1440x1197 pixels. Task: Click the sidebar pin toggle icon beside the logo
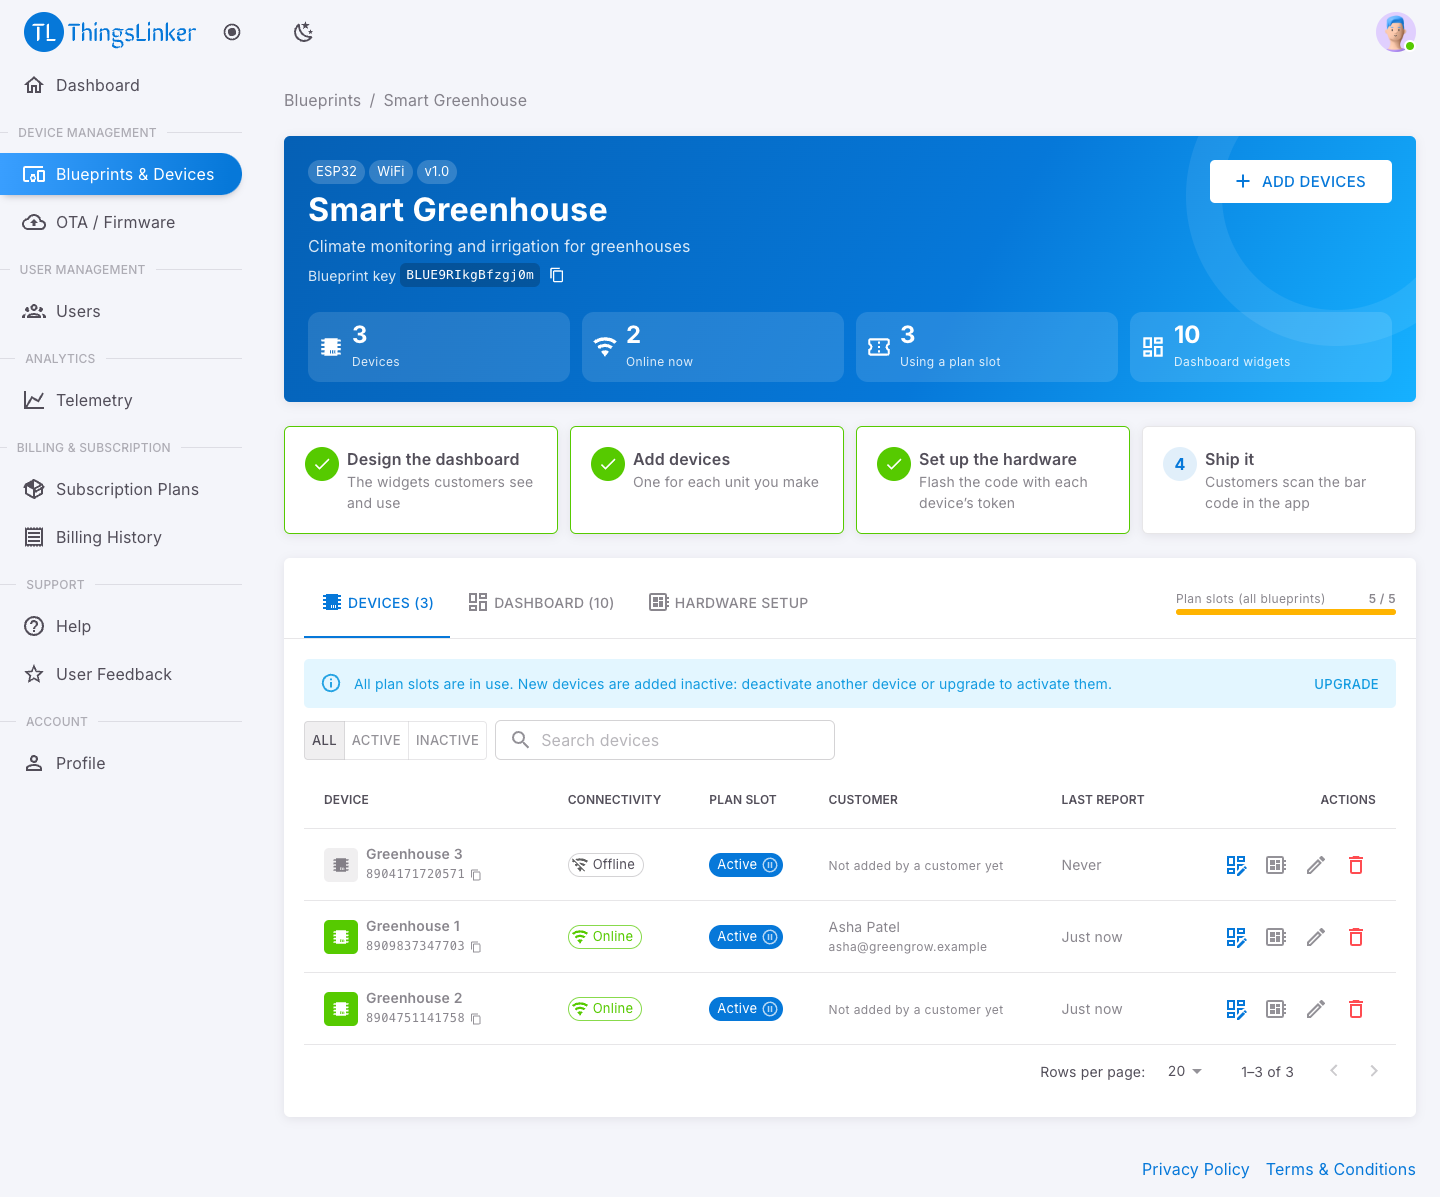232,32
